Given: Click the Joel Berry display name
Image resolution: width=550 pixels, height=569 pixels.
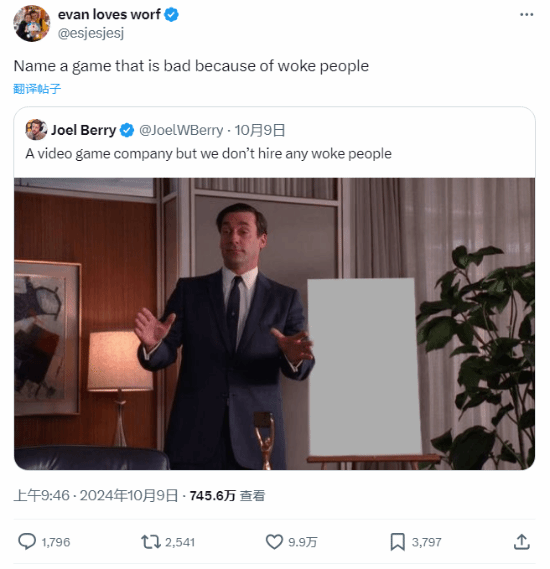Looking at the screenshot, I should coord(83,130).
